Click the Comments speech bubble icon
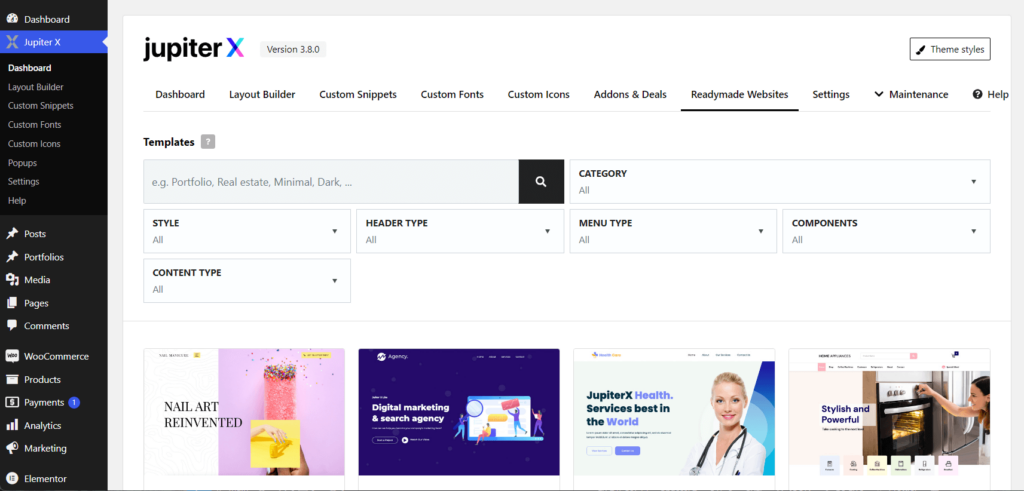 coord(12,325)
